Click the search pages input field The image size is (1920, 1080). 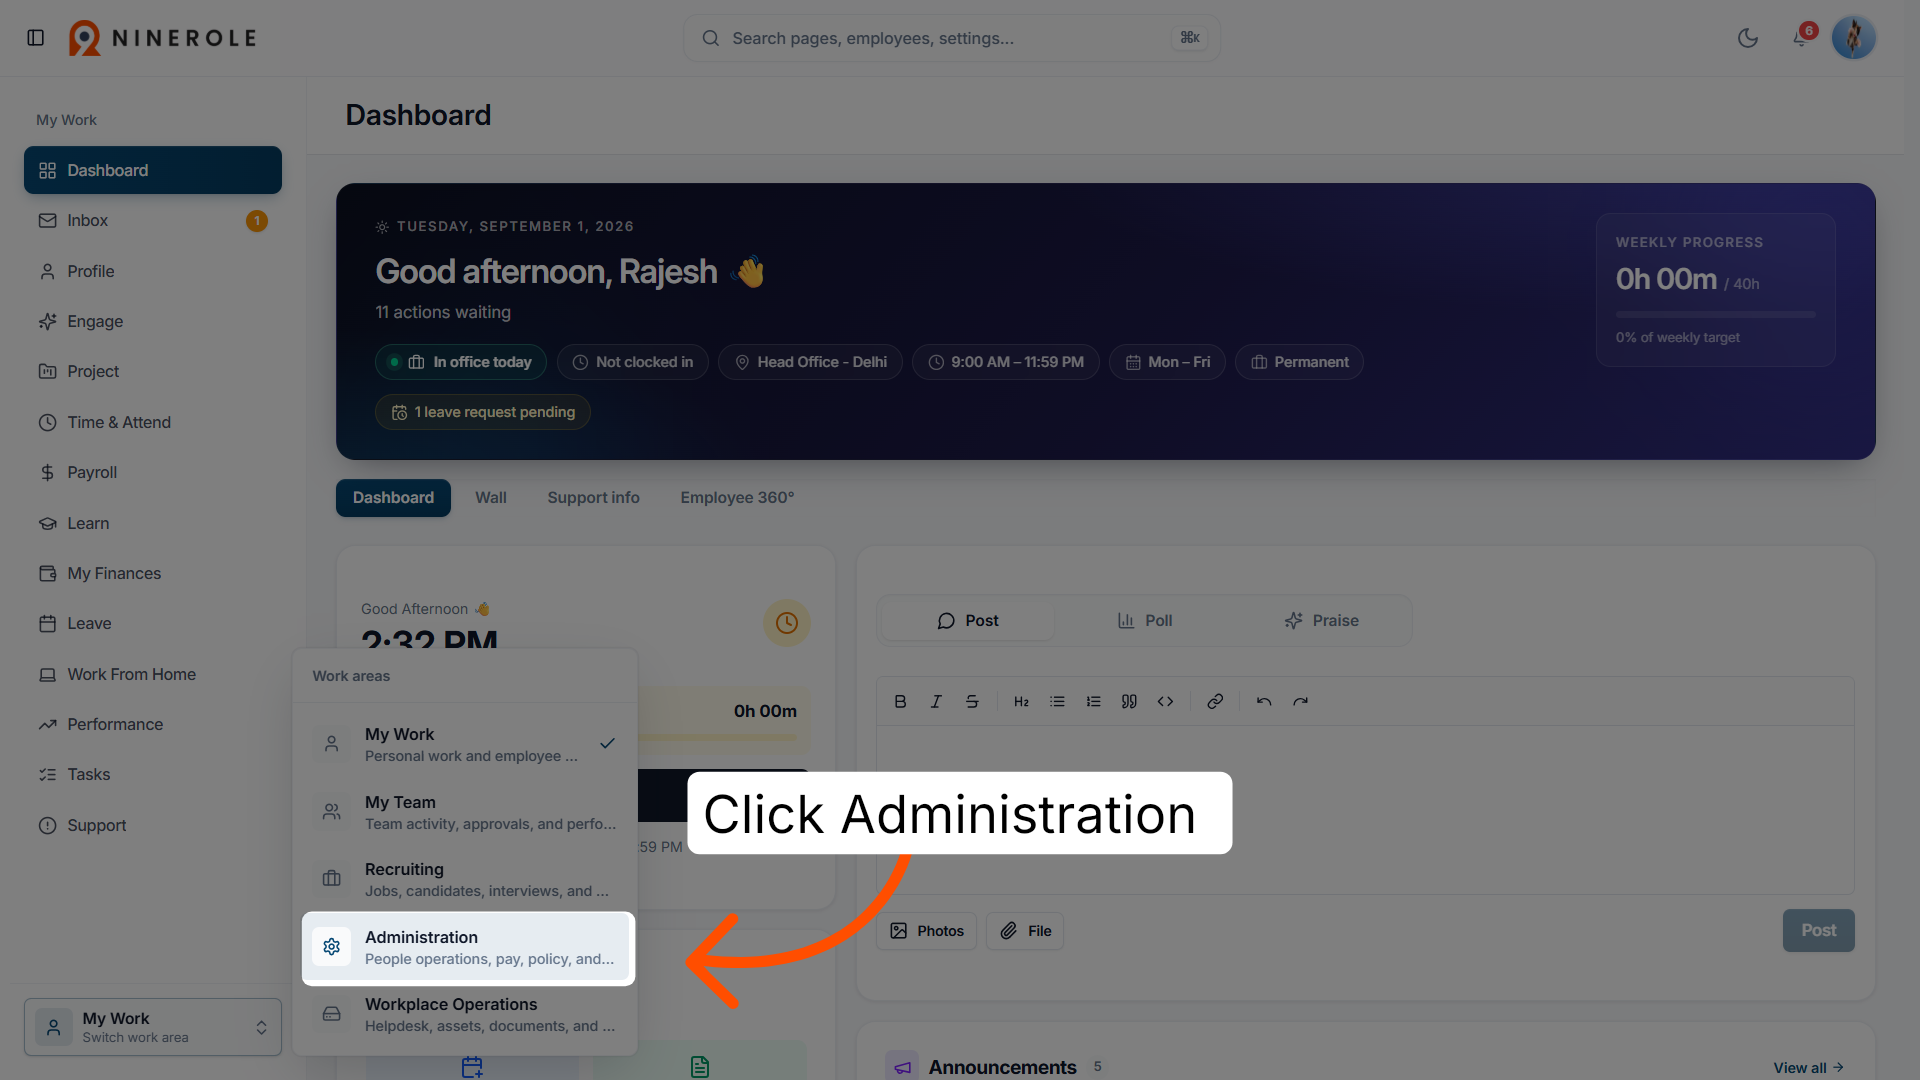coord(951,38)
